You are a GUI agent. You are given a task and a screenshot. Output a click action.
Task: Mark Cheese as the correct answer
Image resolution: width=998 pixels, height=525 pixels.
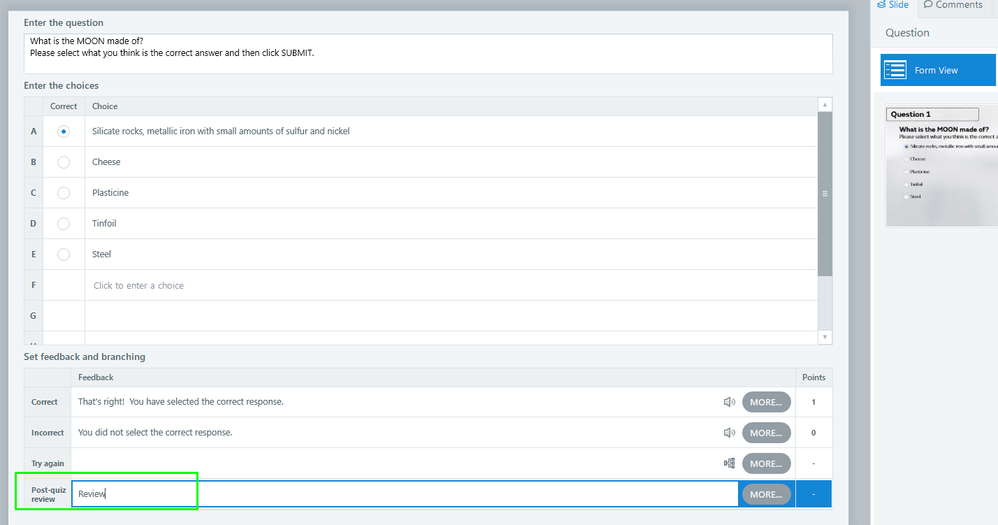[63, 162]
